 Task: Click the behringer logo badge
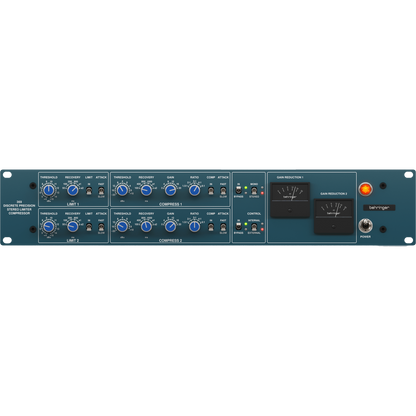379,208
